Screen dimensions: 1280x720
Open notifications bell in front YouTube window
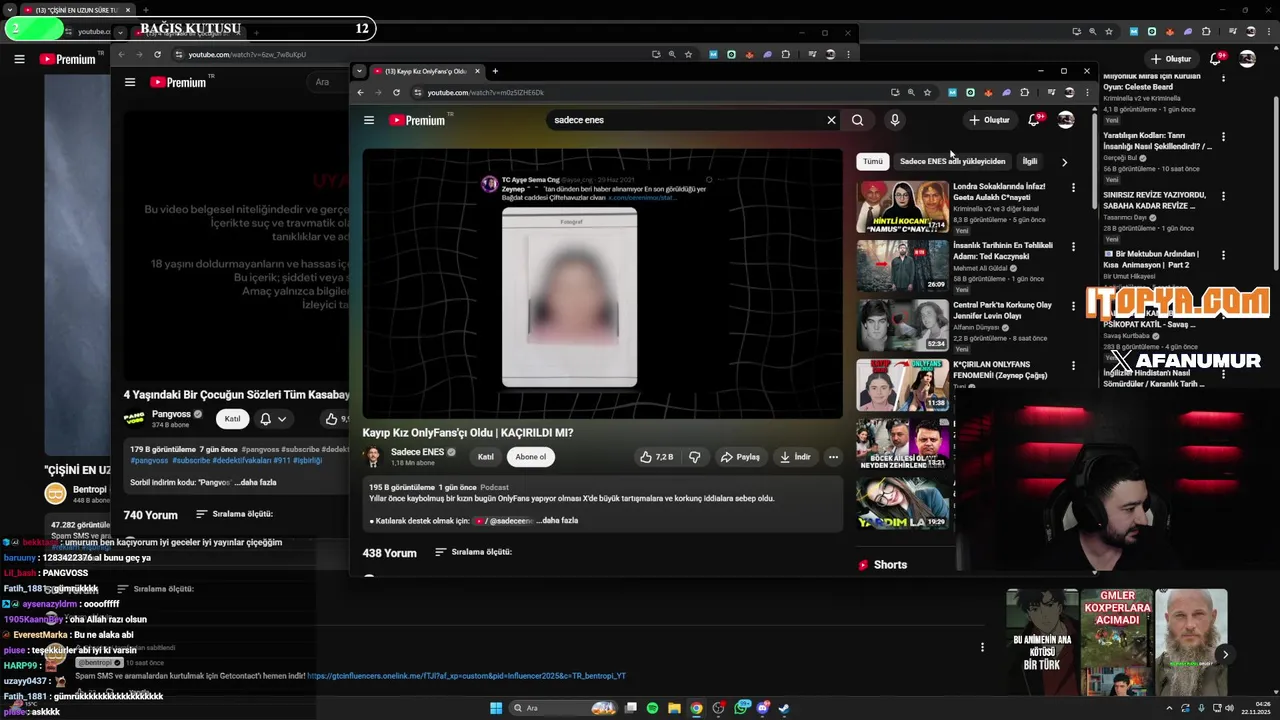coord(1034,120)
